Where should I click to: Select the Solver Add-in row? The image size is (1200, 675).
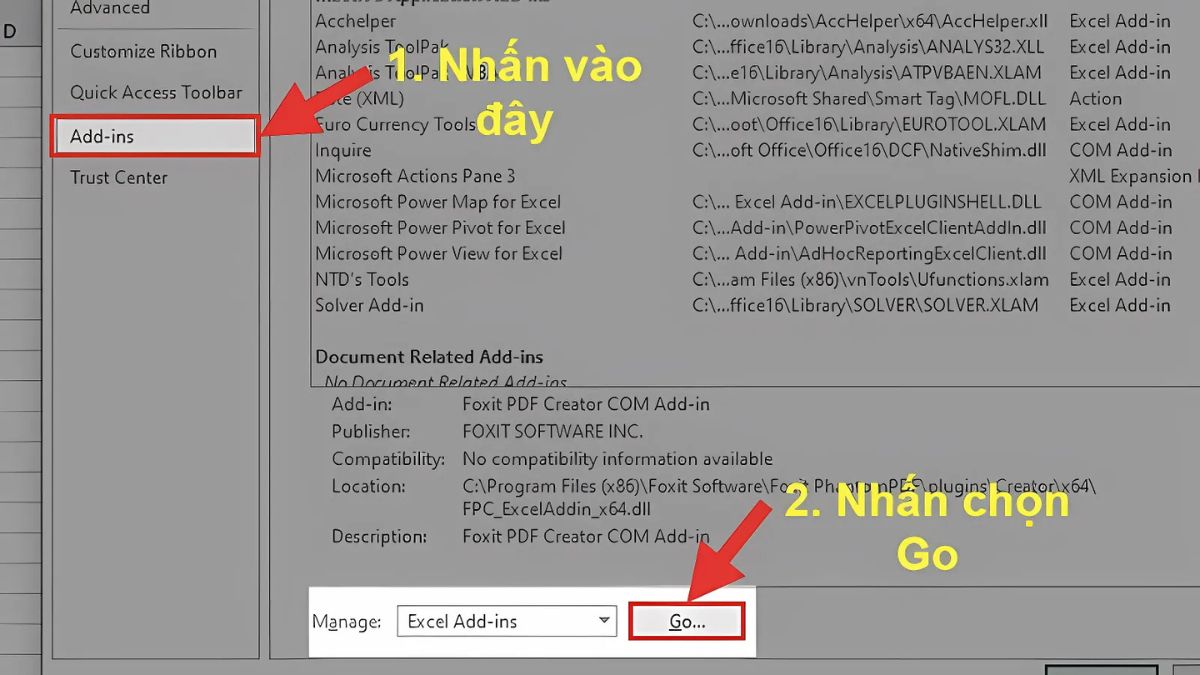click(x=369, y=306)
